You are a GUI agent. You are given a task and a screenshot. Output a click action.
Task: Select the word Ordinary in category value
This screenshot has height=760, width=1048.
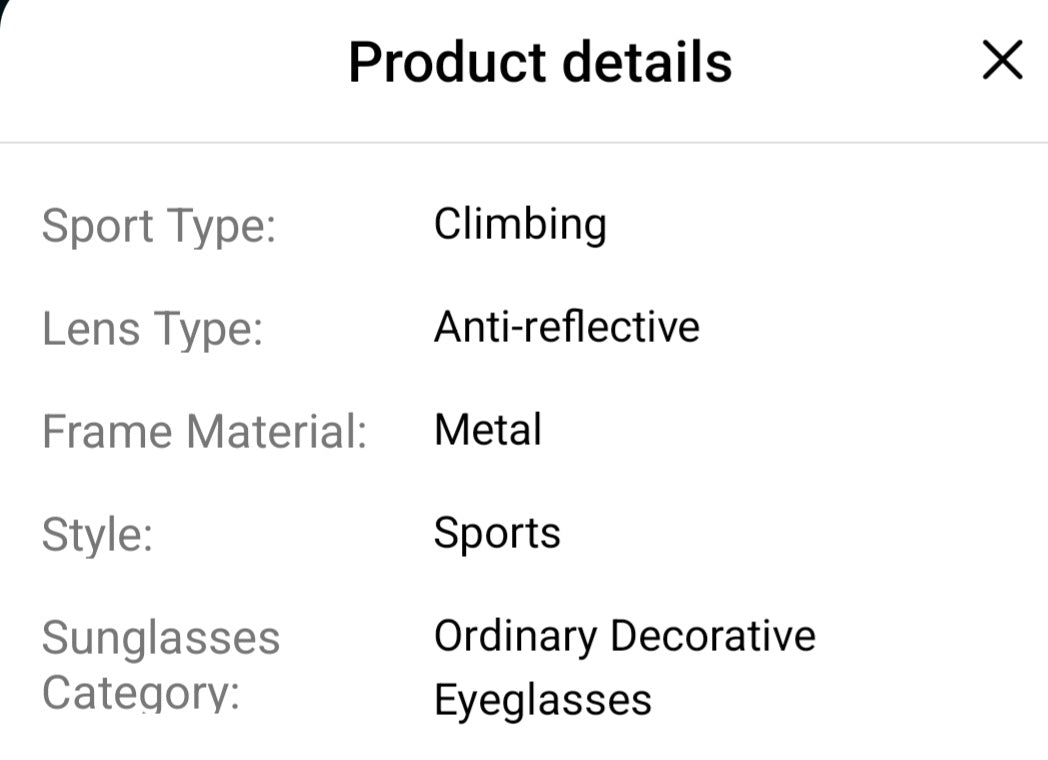(515, 636)
